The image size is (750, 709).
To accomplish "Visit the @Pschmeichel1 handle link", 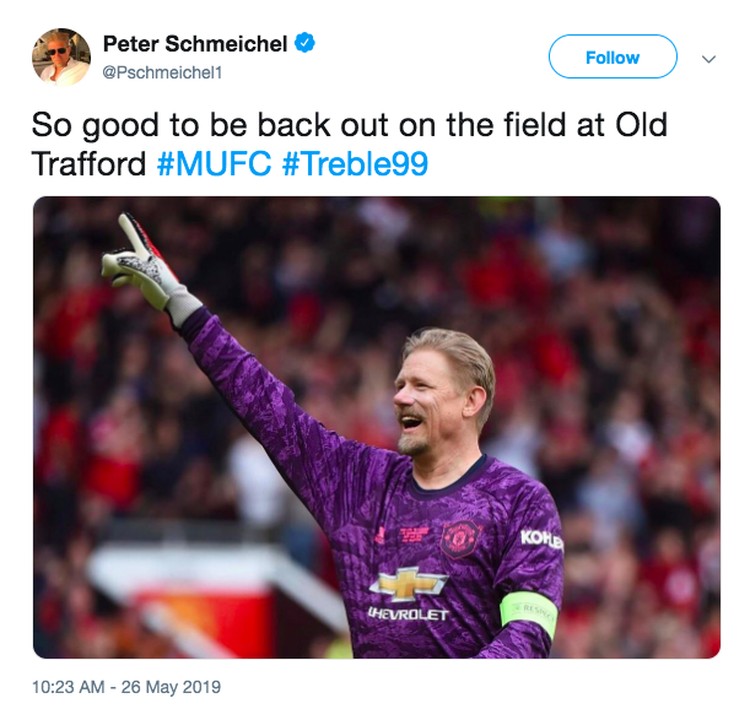I will 163,73.
